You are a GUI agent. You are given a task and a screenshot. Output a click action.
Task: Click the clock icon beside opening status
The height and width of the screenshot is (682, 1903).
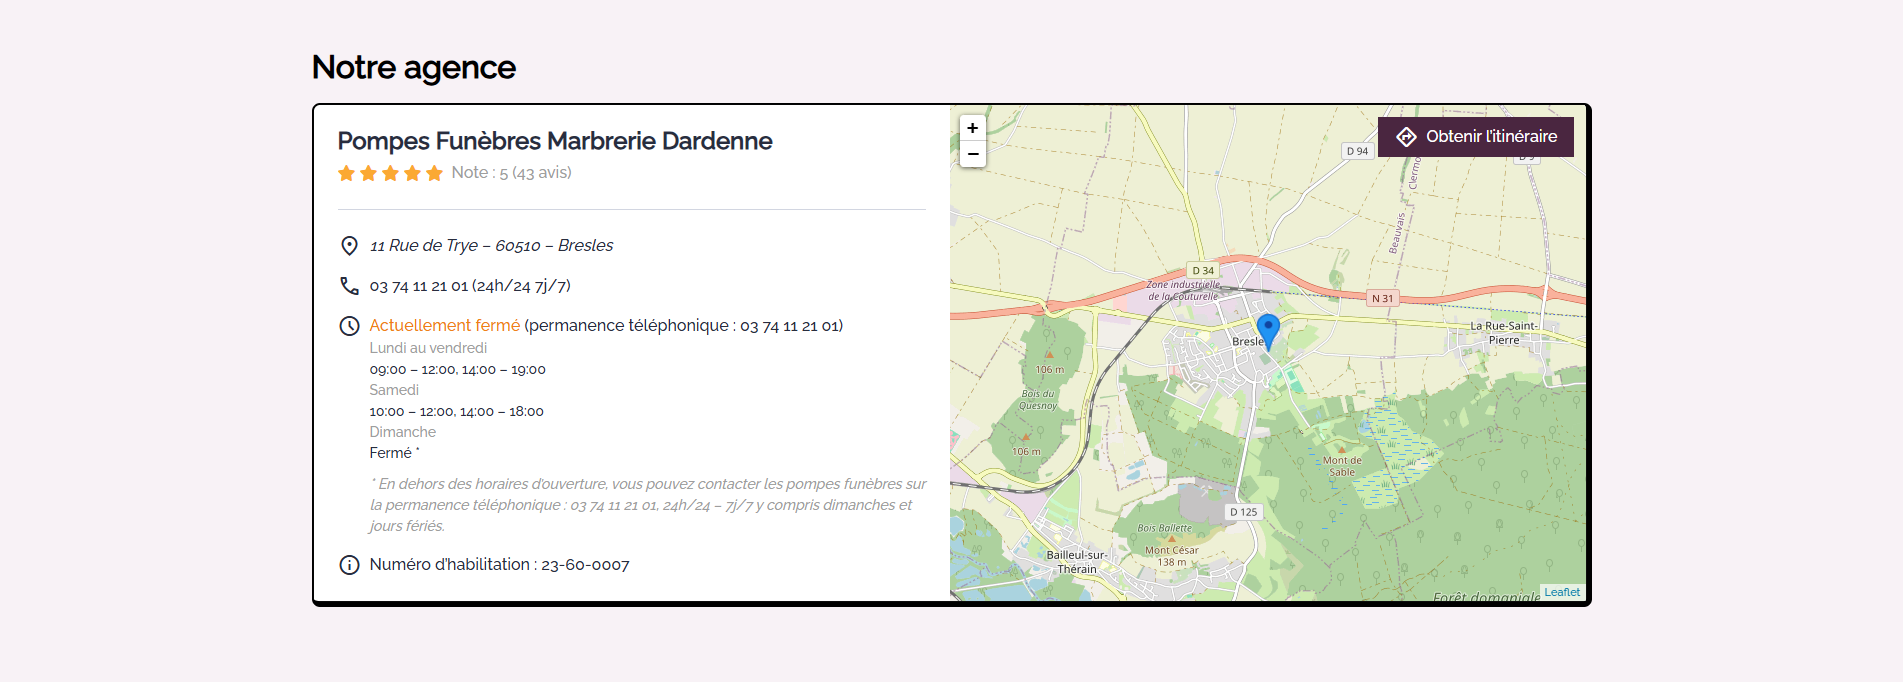349,326
